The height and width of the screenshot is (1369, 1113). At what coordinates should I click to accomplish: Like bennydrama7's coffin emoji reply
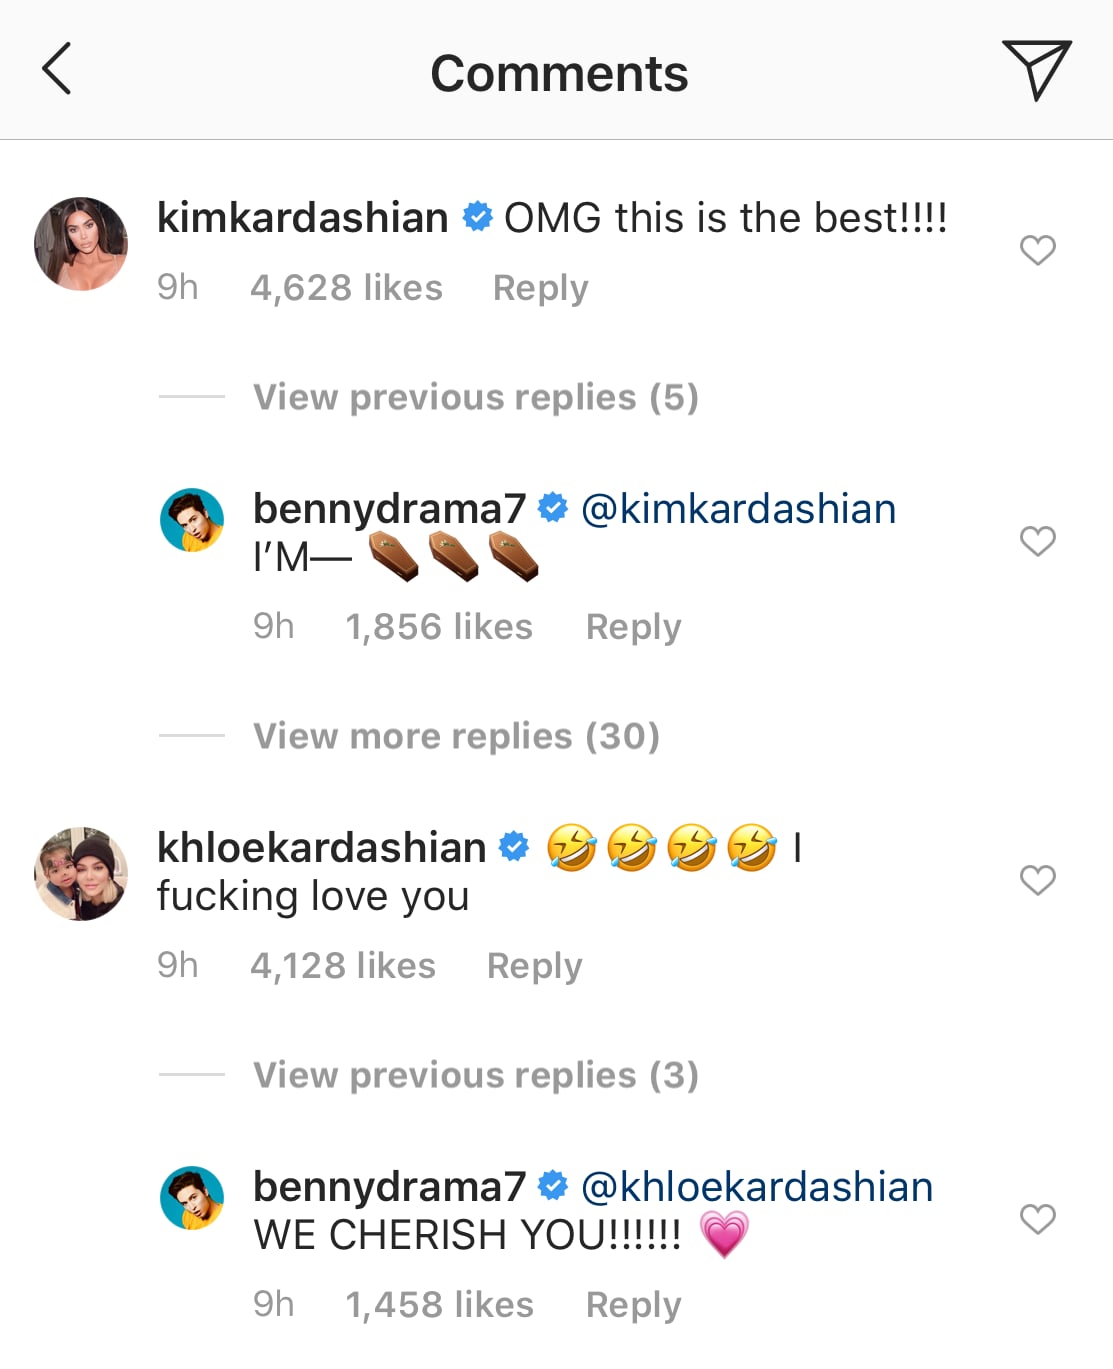pyautogui.click(x=1037, y=541)
